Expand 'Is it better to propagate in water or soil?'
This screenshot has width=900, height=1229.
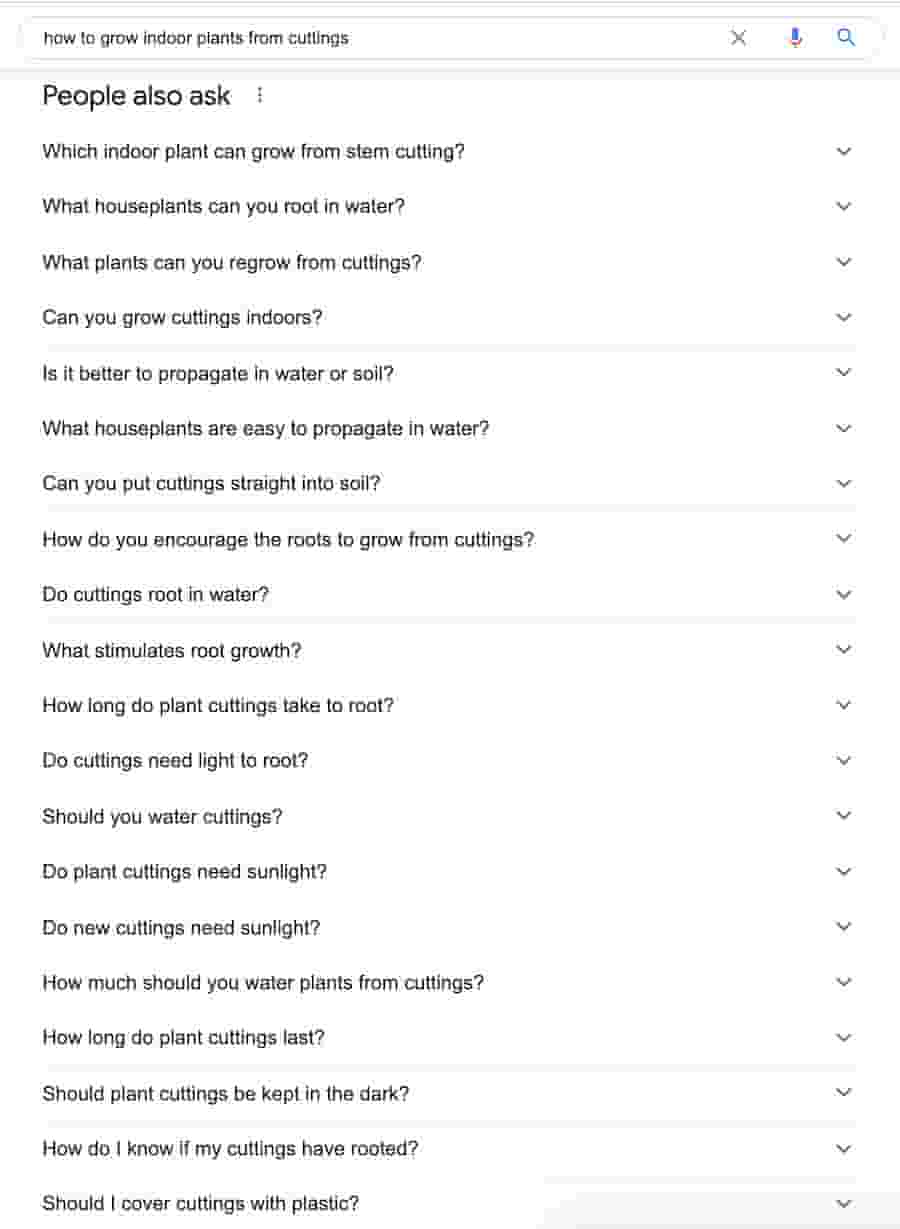(x=843, y=372)
